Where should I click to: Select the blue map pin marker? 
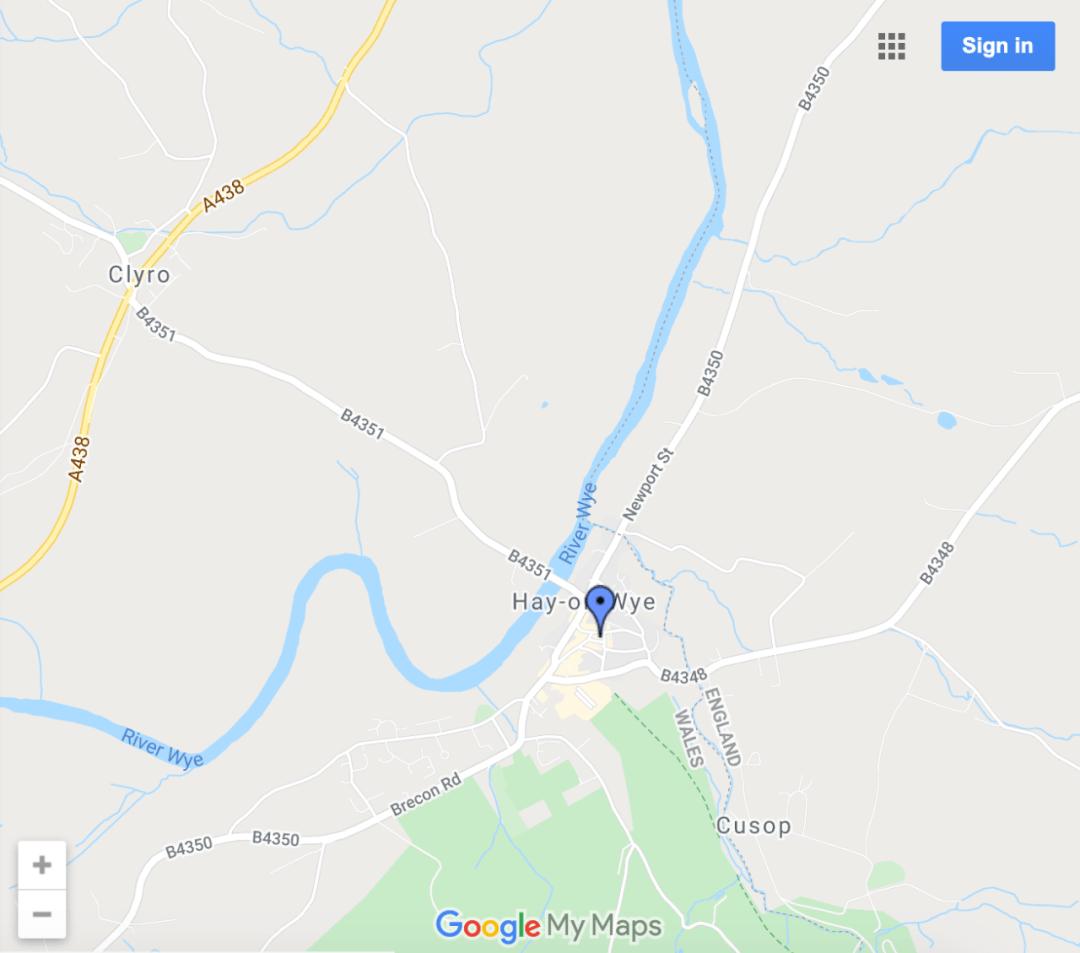(600, 610)
